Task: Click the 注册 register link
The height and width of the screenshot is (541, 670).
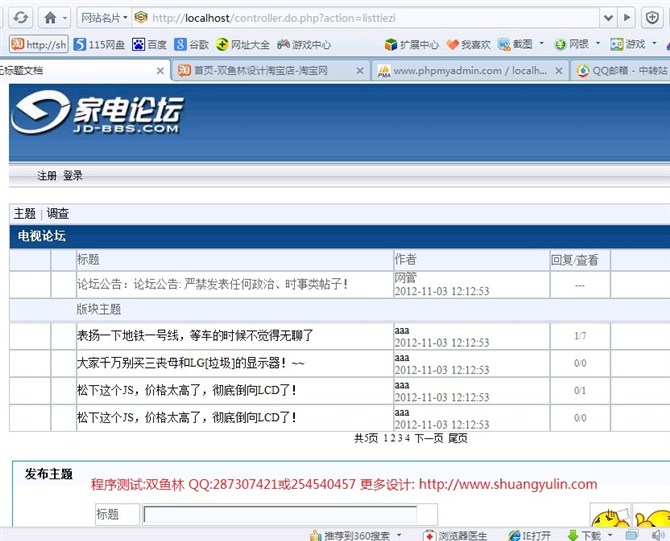Action: pos(47,175)
